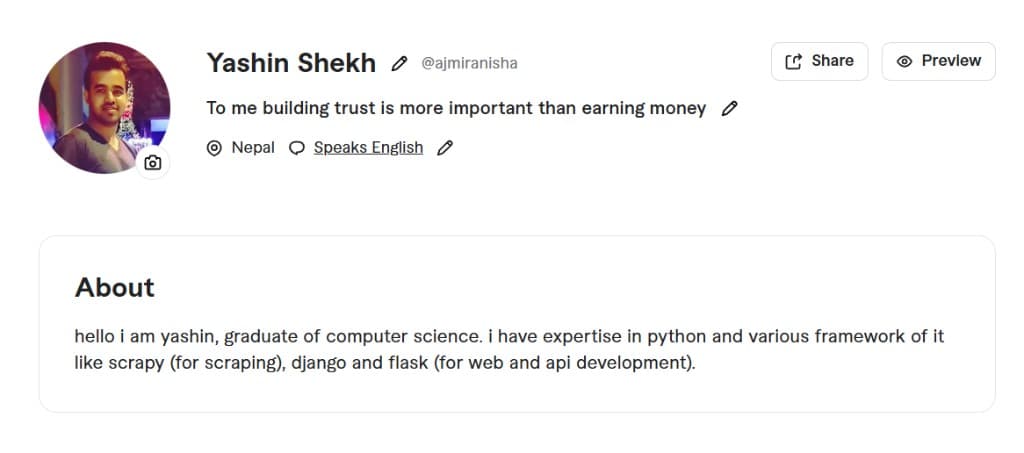Image resolution: width=1024 pixels, height=453 pixels.
Task: Click the @ajmiranisha username
Action: [x=470, y=63]
